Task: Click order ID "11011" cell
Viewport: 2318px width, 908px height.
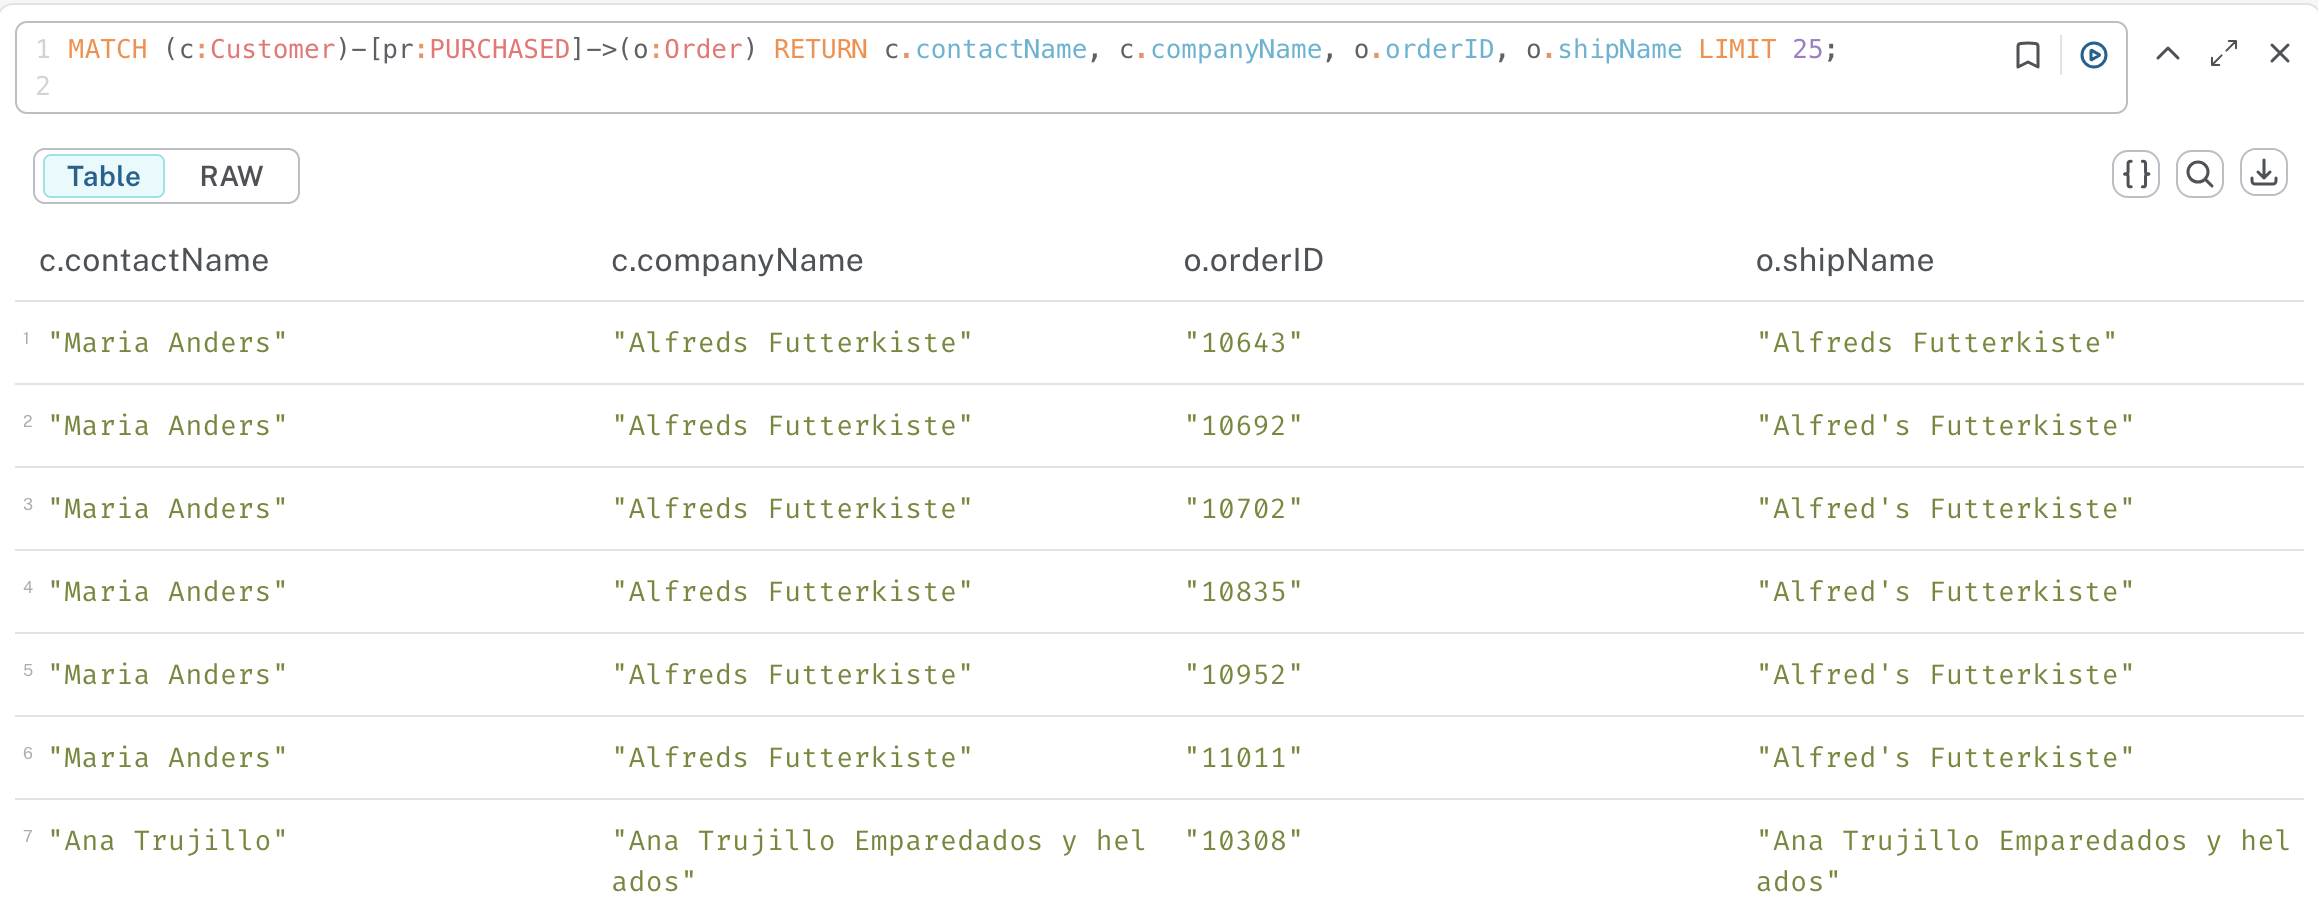Action: [1243, 758]
